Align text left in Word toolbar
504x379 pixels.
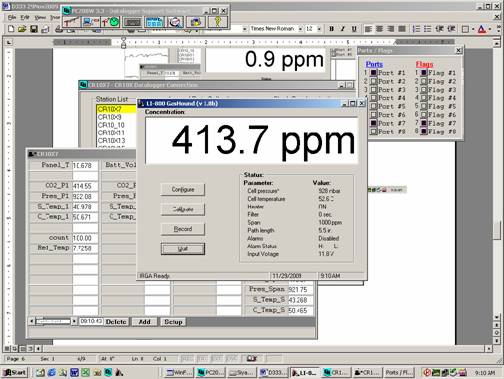[368, 29]
